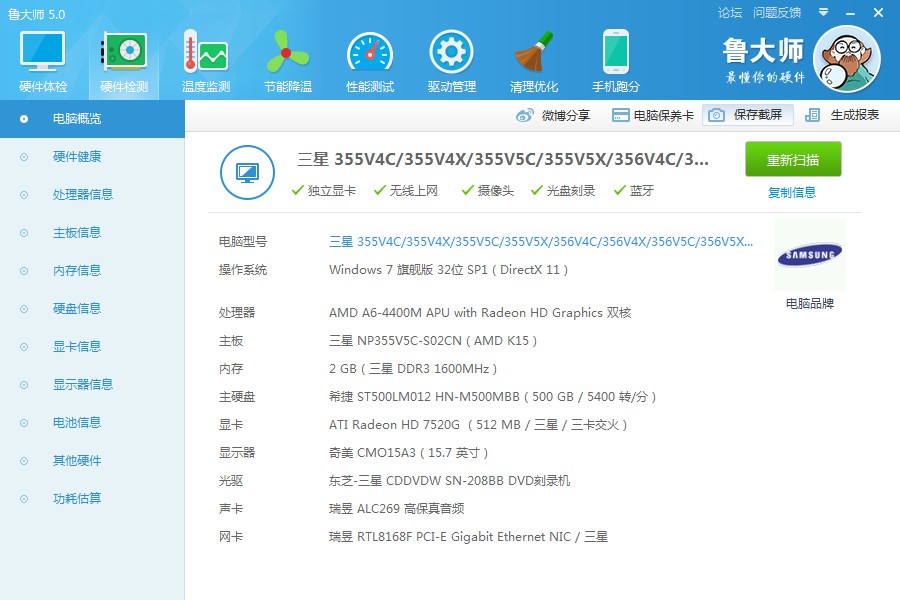
Task: Open the 电脑保养卡 maintenance card
Action: click(652, 115)
